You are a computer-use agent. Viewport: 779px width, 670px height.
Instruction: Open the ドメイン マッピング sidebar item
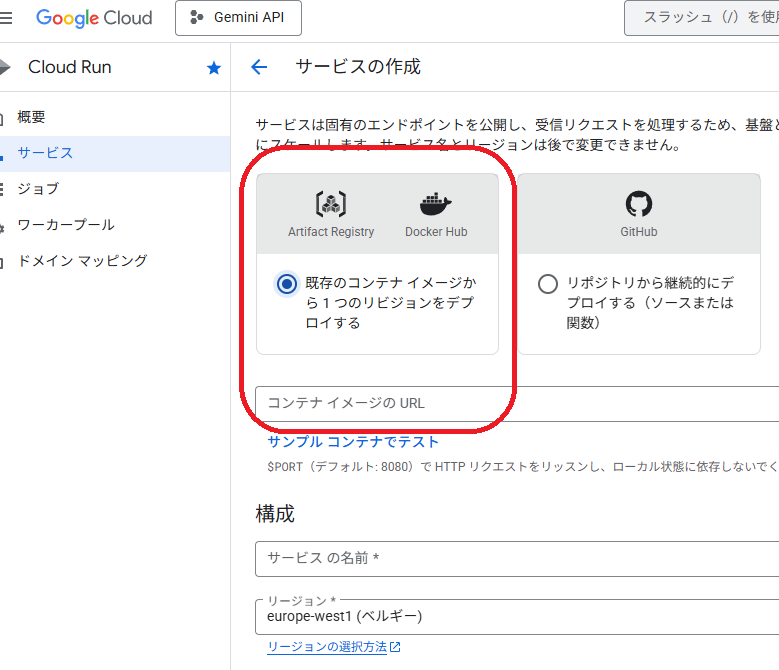[x=115, y=261]
